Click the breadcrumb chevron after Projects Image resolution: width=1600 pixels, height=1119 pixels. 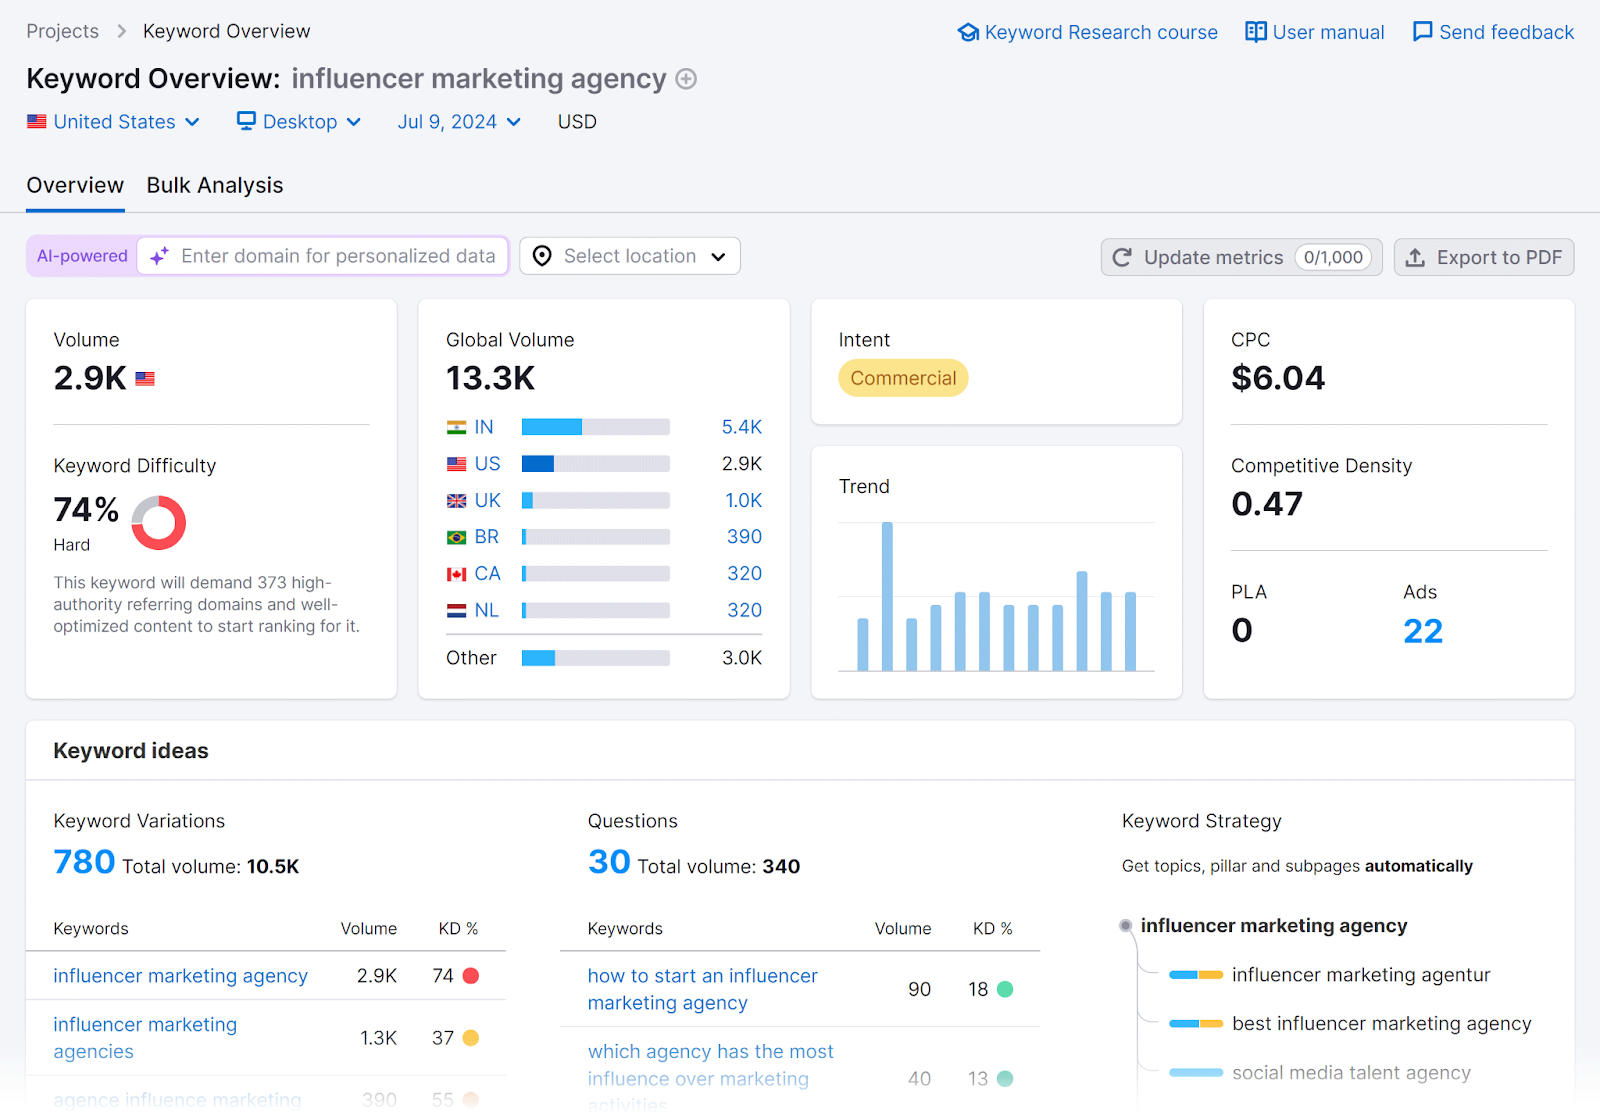[x=121, y=32]
